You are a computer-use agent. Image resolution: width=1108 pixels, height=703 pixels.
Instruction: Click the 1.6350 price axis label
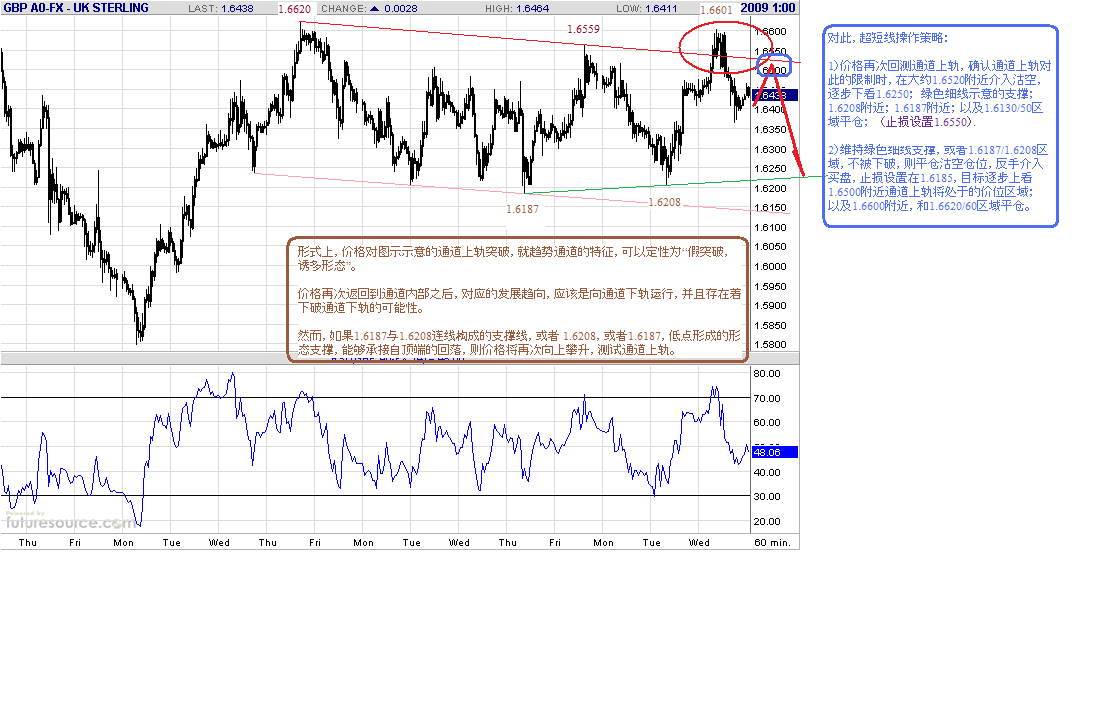tap(770, 129)
